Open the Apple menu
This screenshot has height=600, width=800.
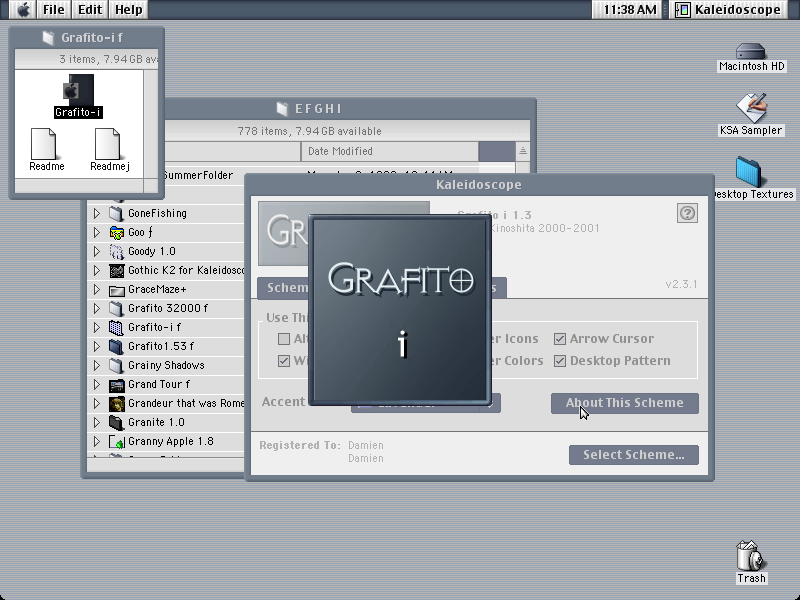click(x=23, y=9)
